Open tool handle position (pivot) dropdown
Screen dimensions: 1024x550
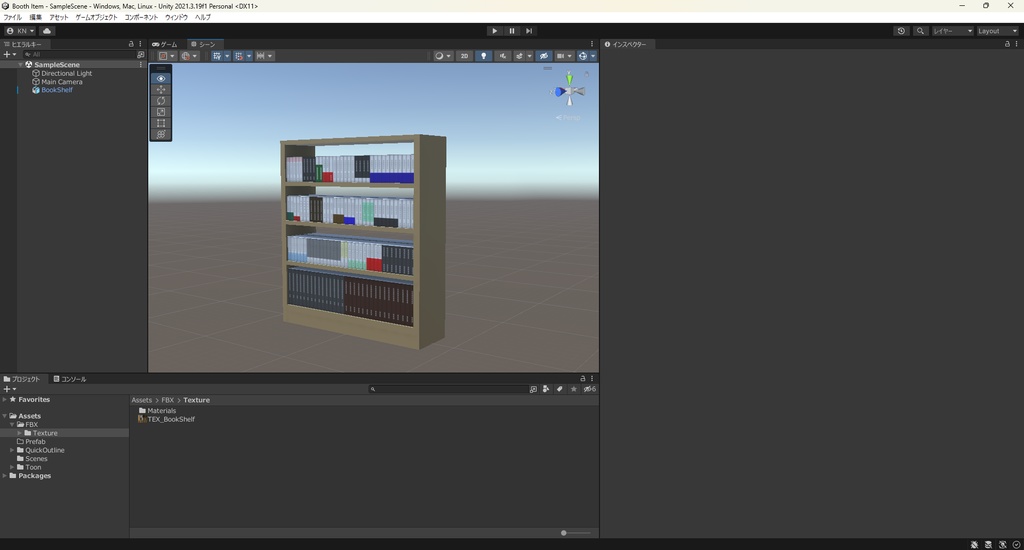pyautogui.click(x=167, y=56)
